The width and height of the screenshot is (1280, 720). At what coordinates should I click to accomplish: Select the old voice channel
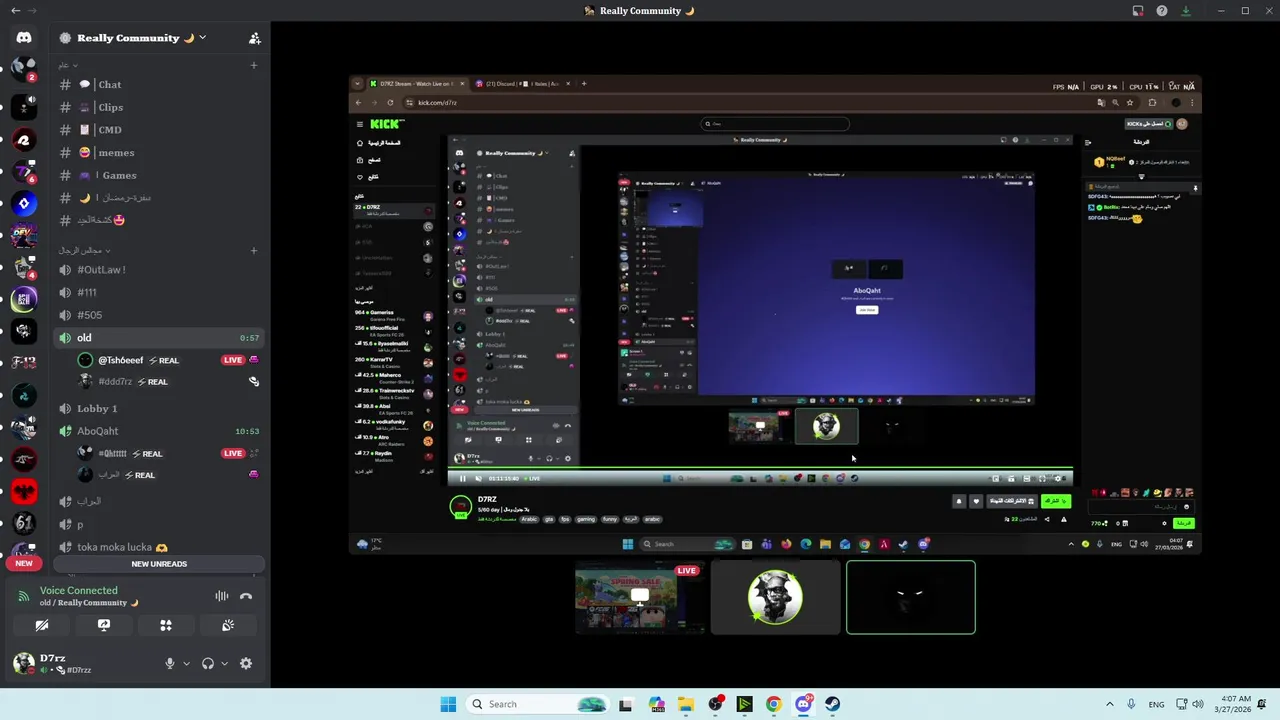(x=160, y=338)
